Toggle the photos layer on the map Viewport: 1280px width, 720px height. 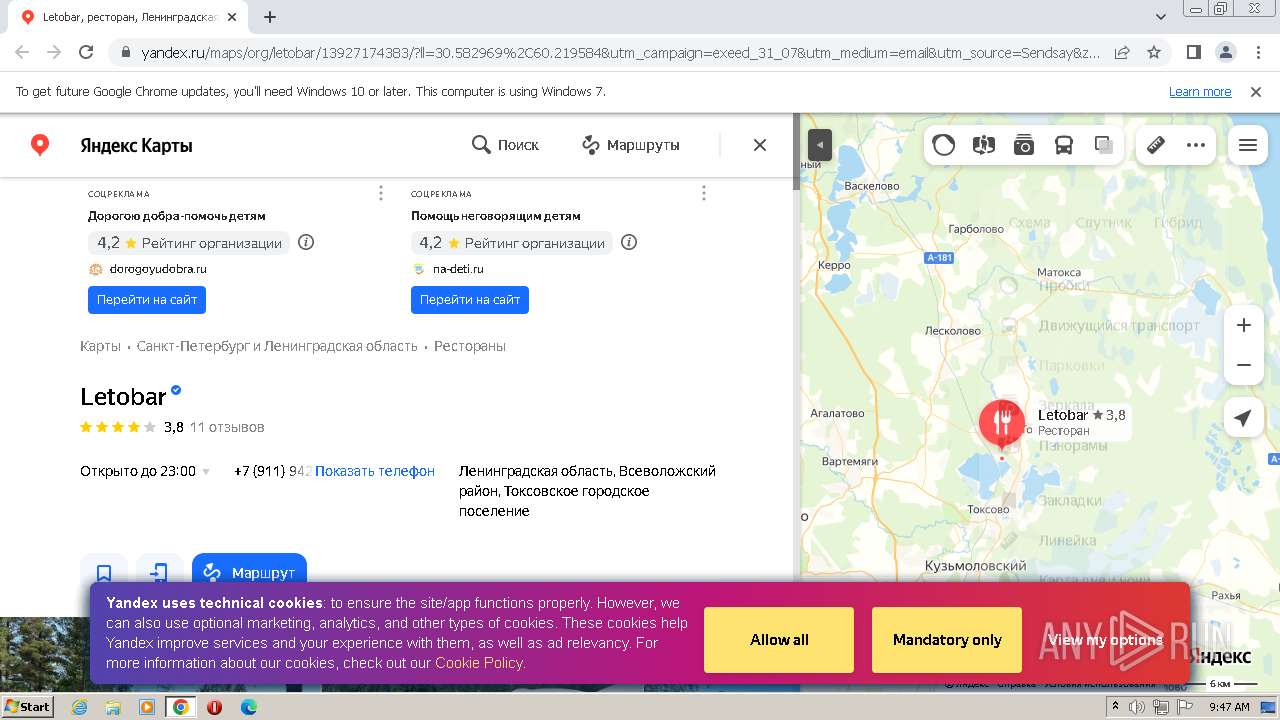1024,145
